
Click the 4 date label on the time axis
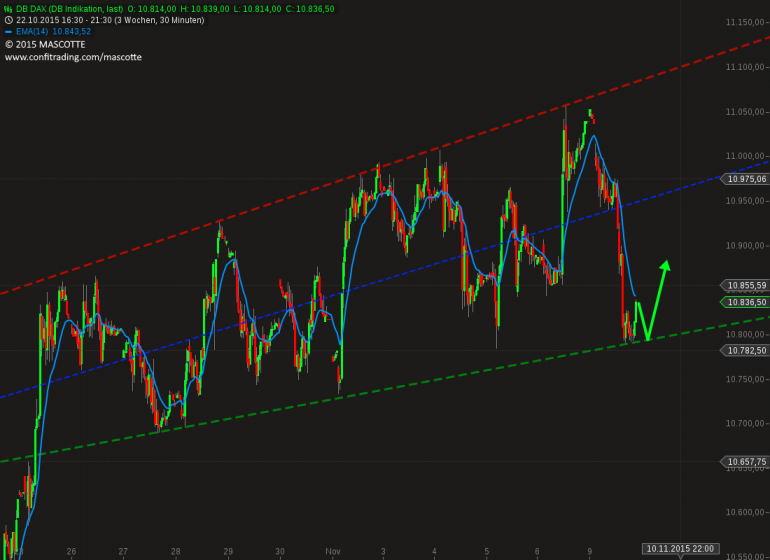click(x=434, y=551)
